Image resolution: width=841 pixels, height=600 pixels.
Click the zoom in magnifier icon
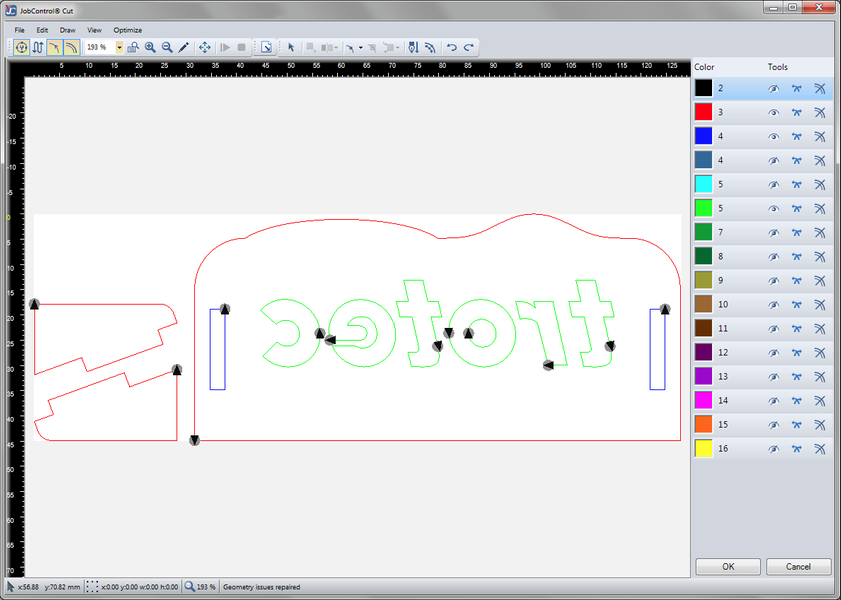pyautogui.click(x=150, y=47)
